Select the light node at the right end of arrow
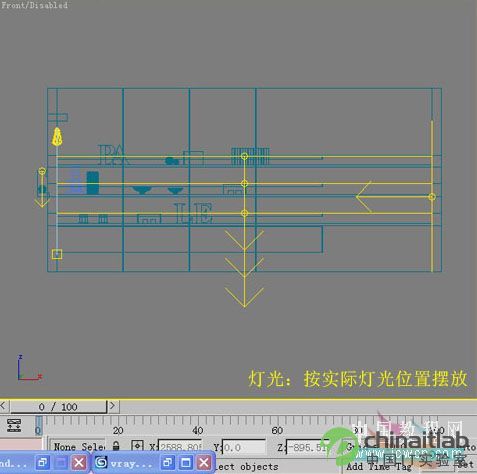 pos(432,197)
